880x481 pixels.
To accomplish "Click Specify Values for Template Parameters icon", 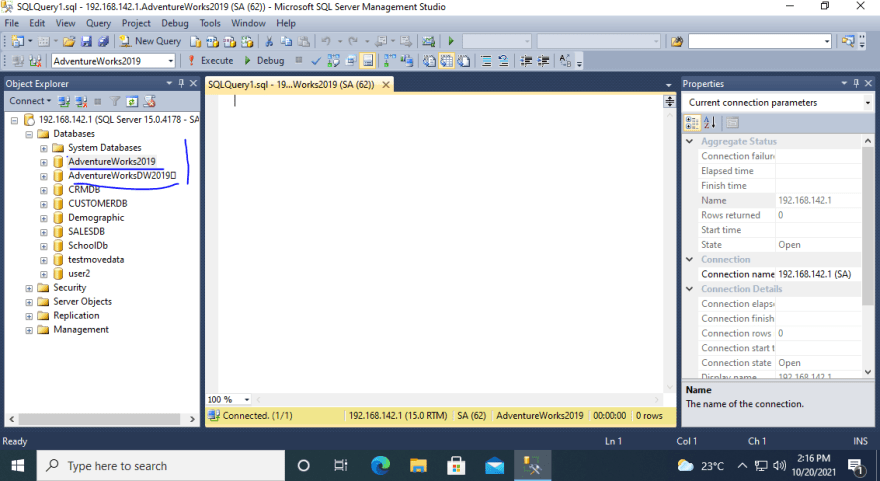I will pos(565,61).
